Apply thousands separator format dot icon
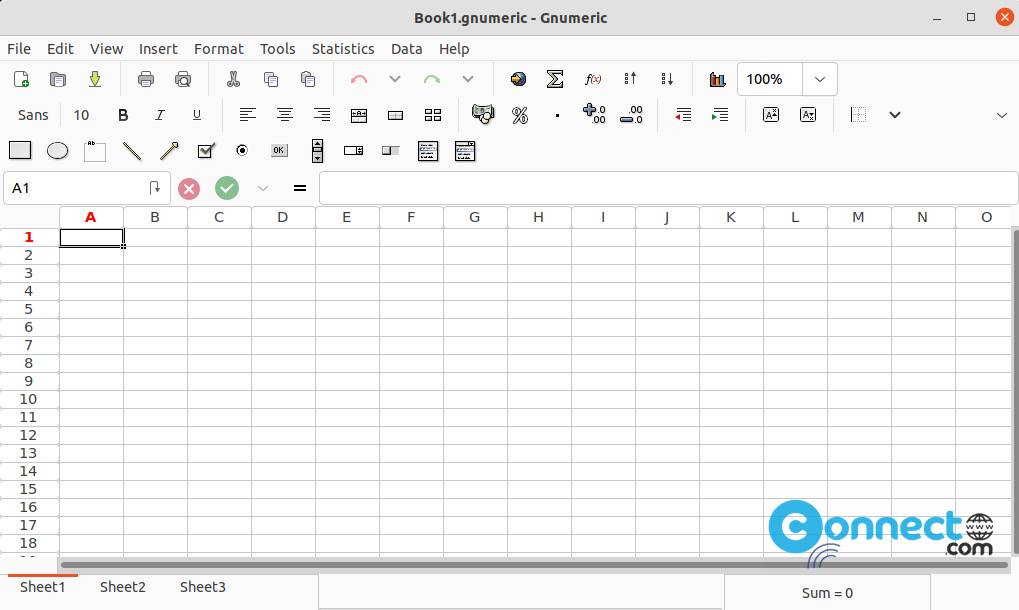Image resolution: width=1019 pixels, height=610 pixels. pos(557,115)
